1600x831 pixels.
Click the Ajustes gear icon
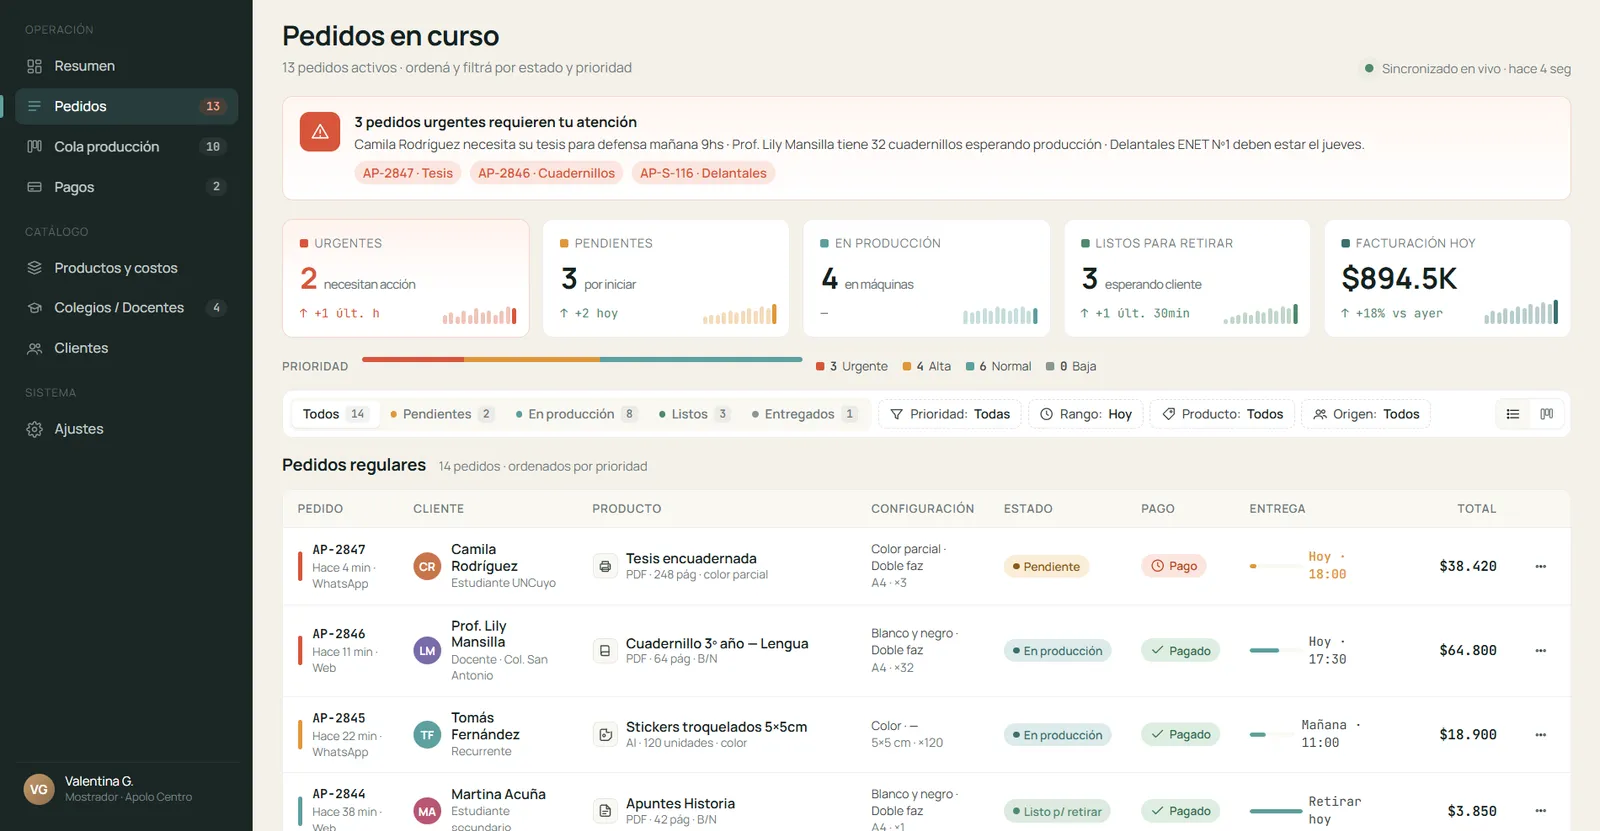tap(35, 429)
